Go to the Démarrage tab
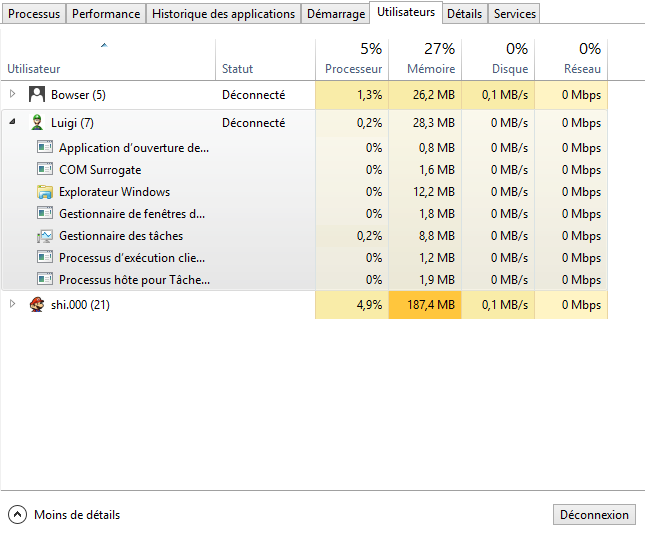 tap(335, 14)
